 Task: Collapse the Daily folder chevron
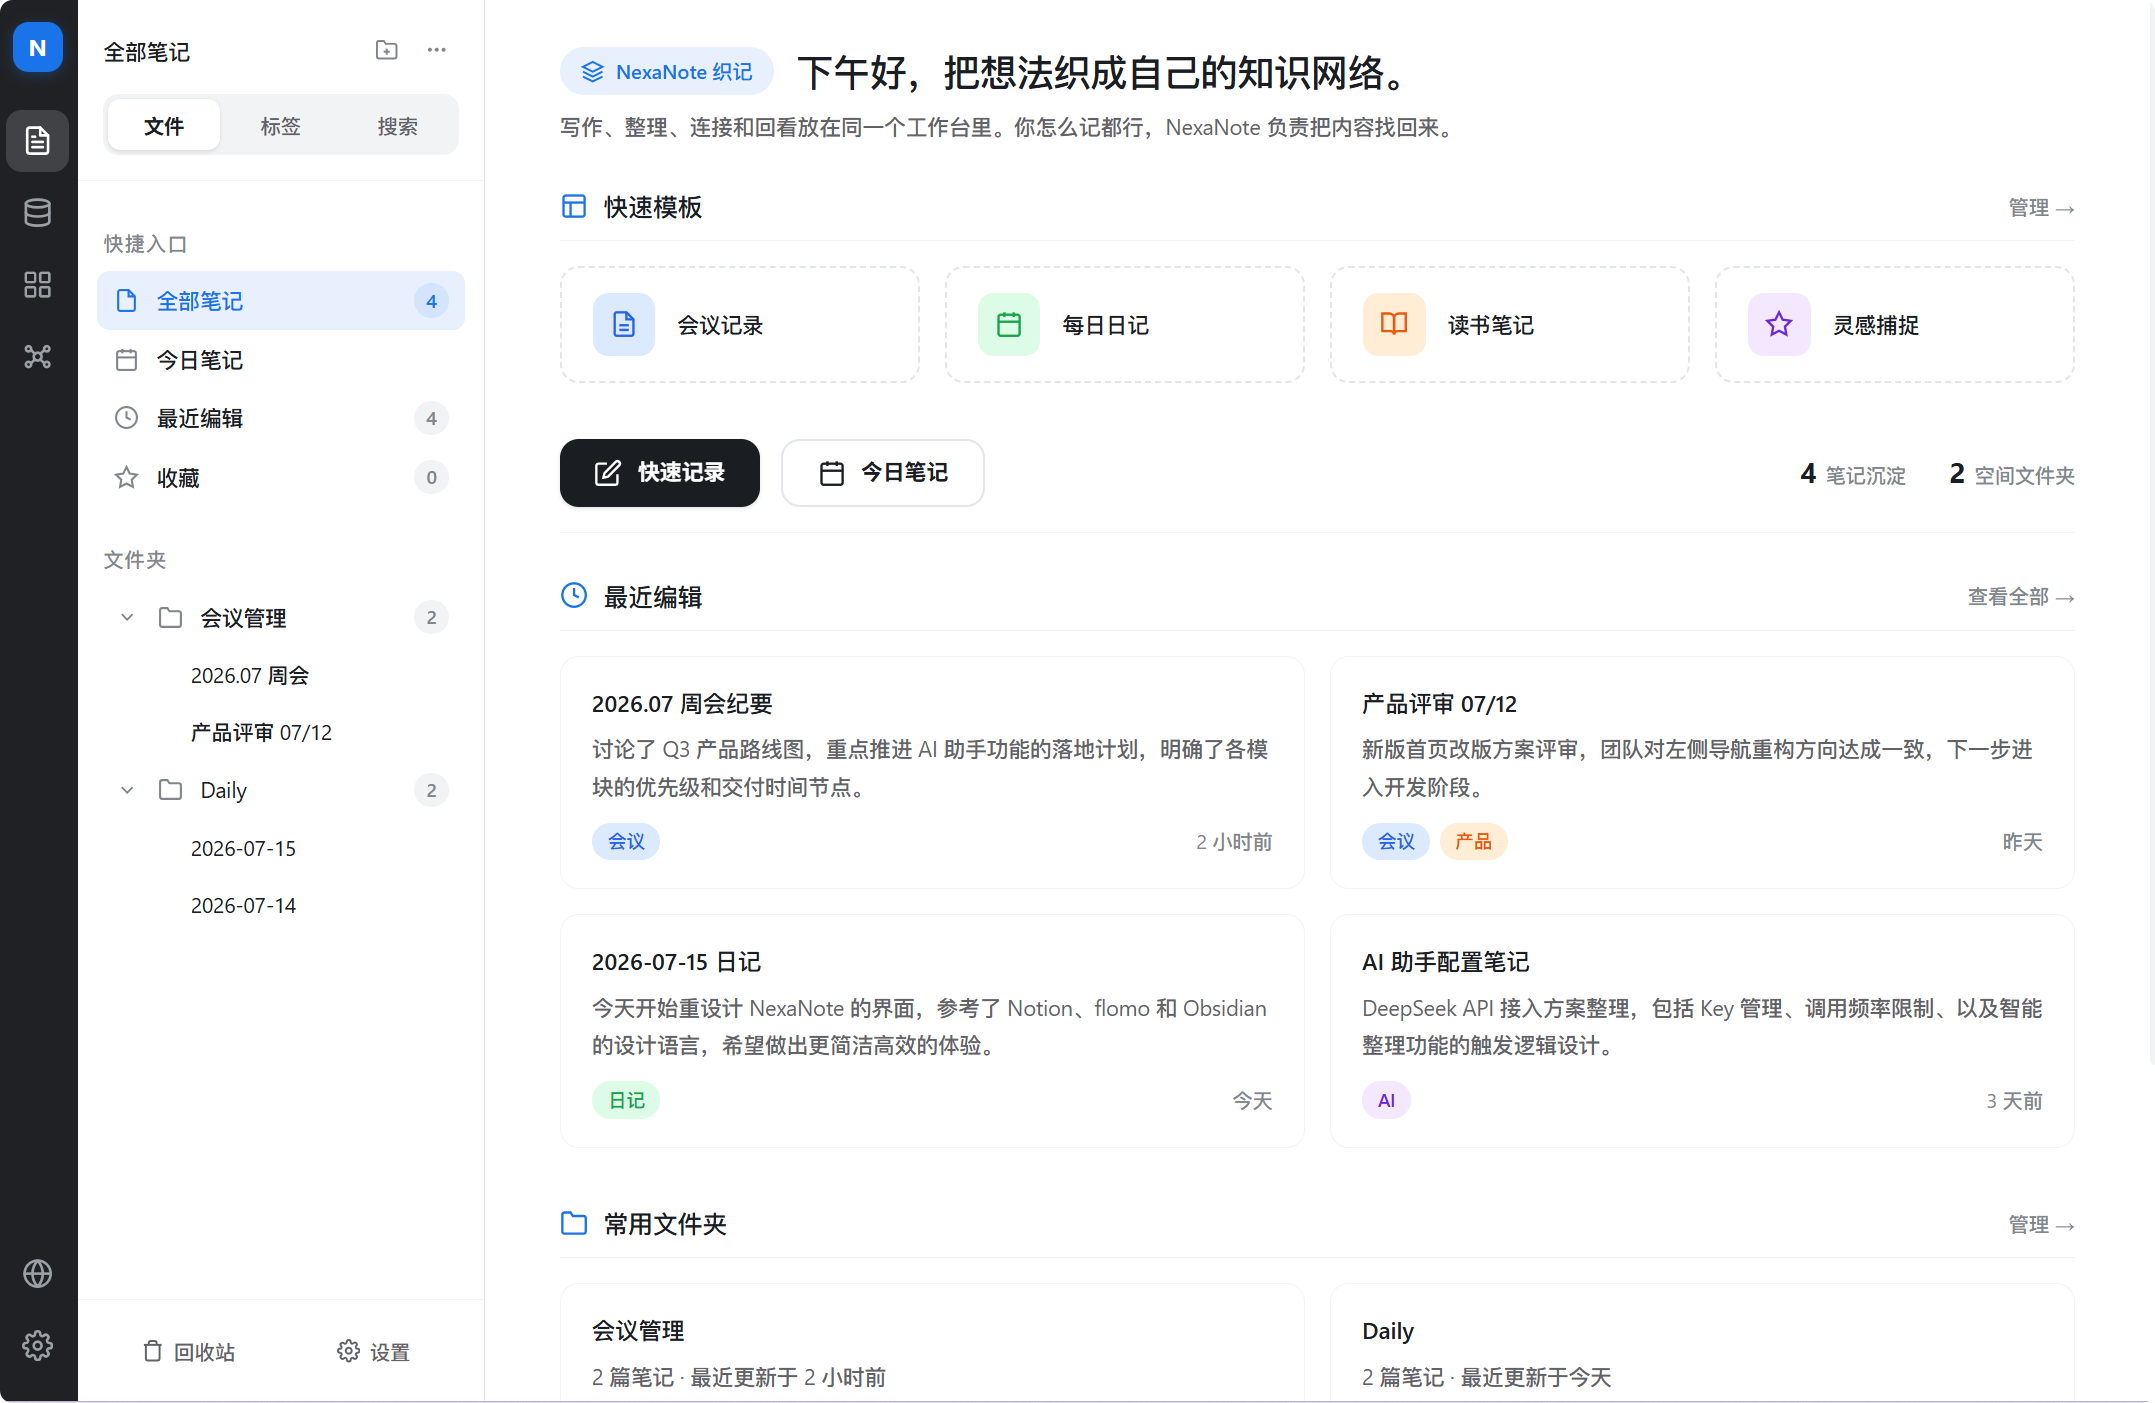click(127, 790)
